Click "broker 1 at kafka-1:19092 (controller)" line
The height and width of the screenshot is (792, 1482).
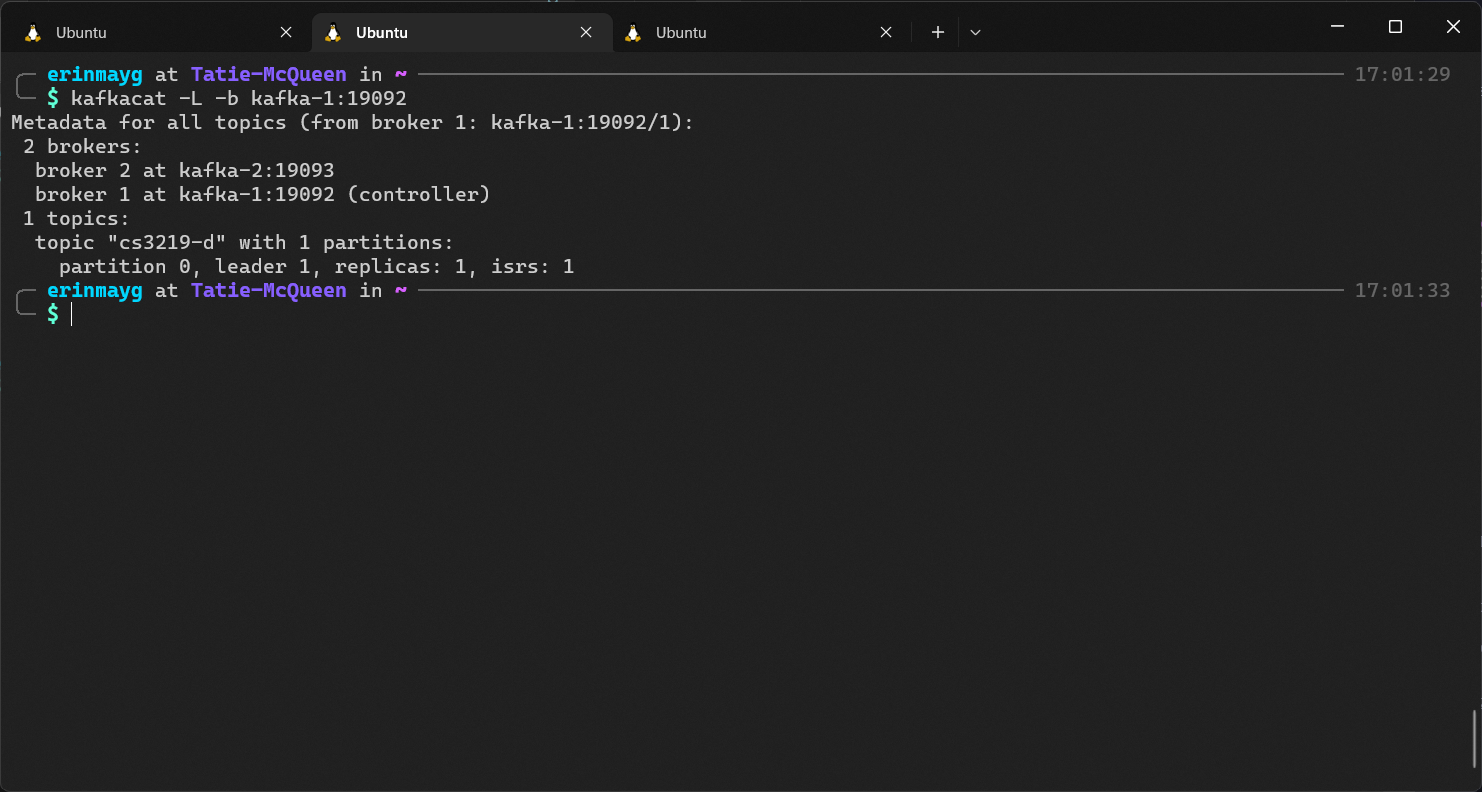[263, 194]
